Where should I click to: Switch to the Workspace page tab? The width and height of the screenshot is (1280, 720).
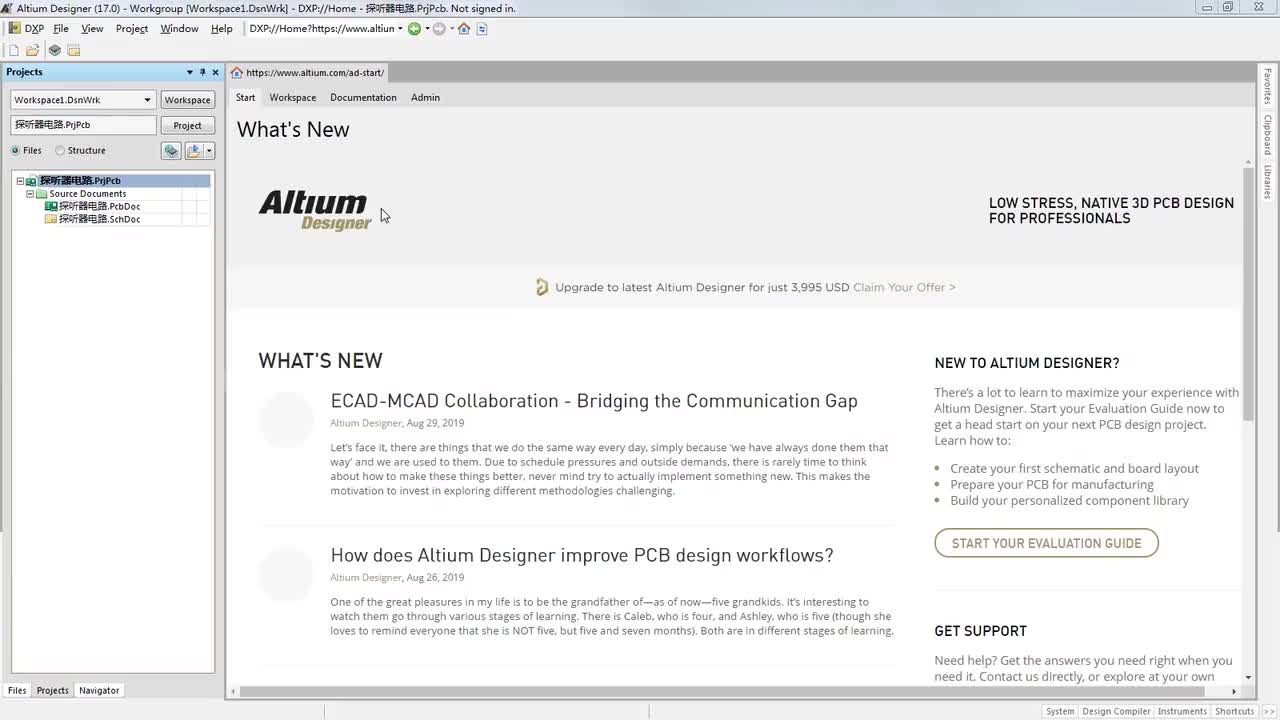click(x=293, y=97)
